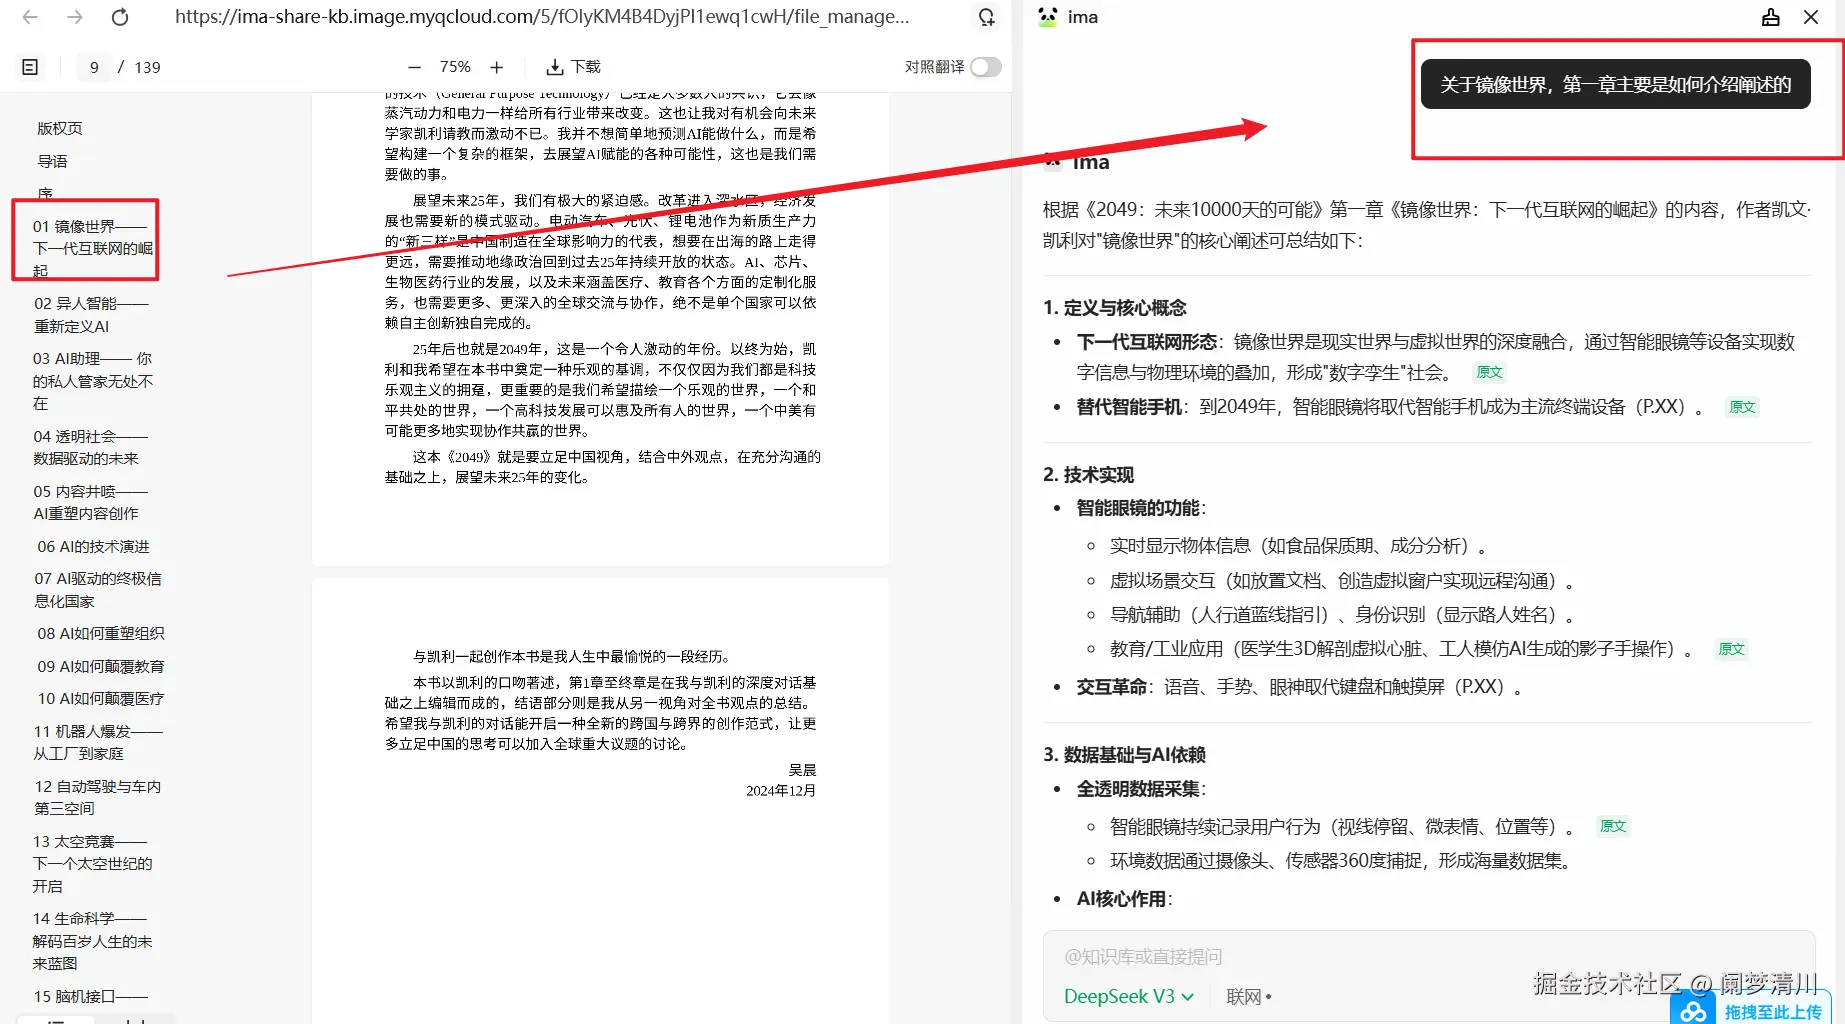Zoom in the document view
The width and height of the screenshot is (1845, 1024).
(x=497, y=67)
